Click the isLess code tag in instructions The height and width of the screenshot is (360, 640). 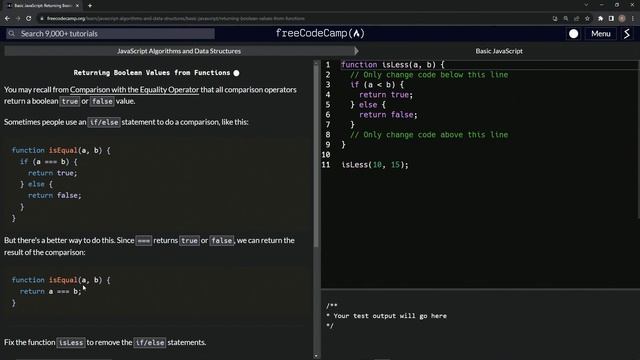click(x=71, y=342)
